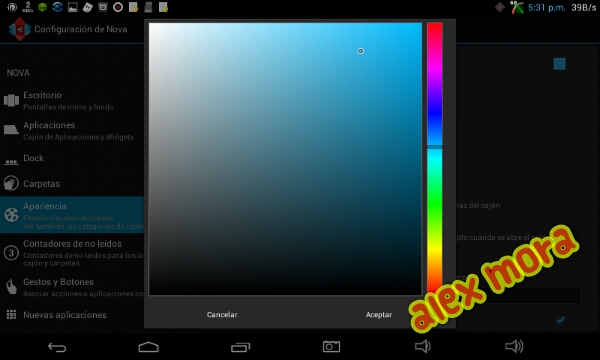Image resolution: width=600 pixels, height=360 pixels.
Task: Click the saturation-brightness color square
Action: (x=285, y=159)
